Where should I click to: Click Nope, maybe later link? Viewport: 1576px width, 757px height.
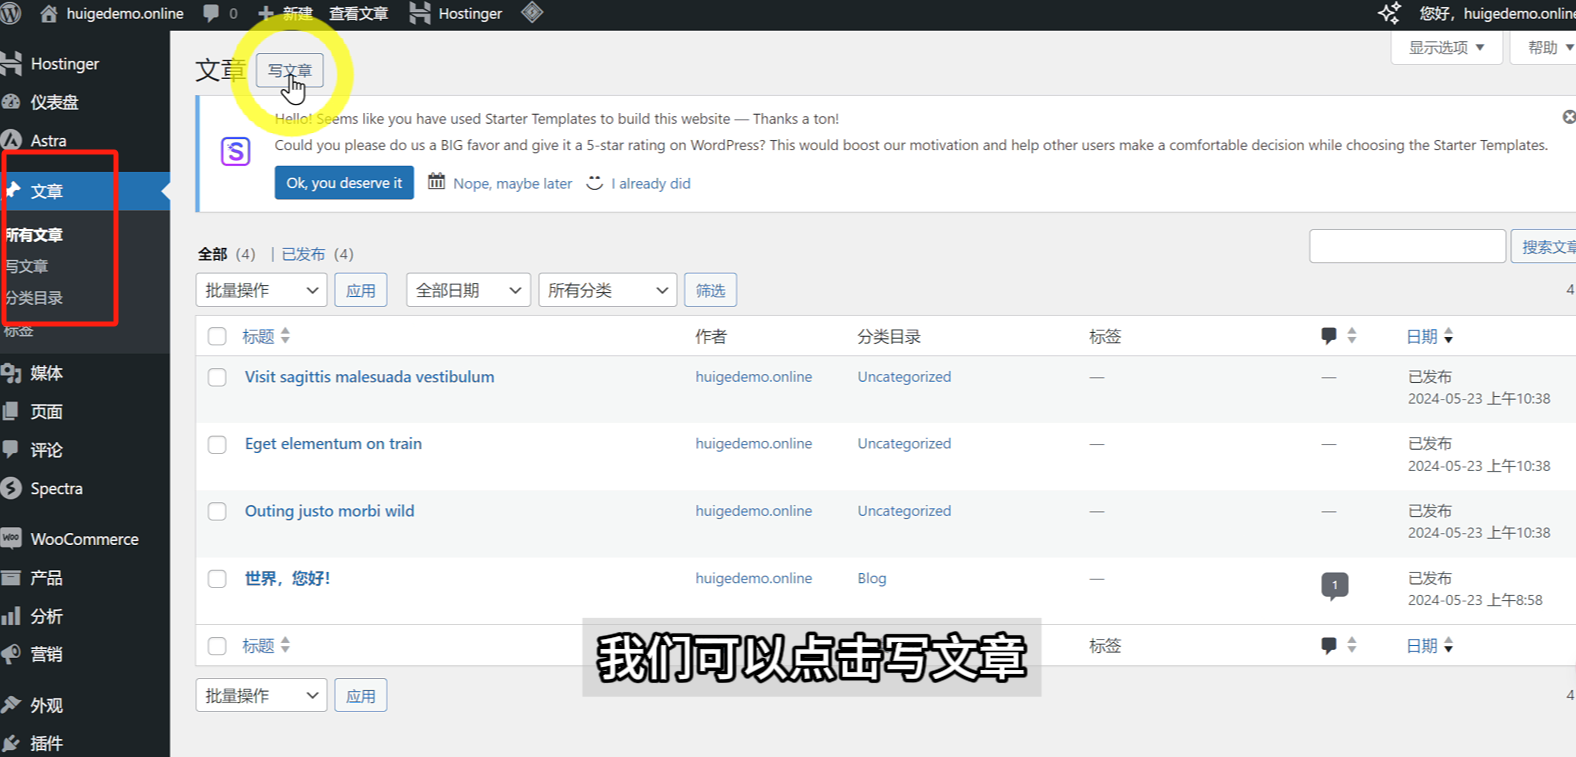tap(513, 184)
